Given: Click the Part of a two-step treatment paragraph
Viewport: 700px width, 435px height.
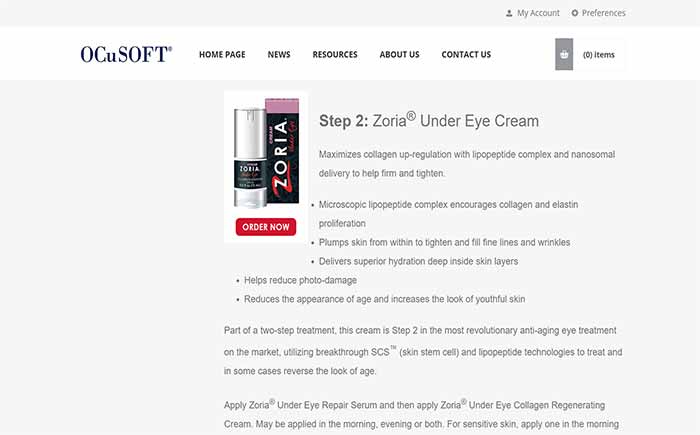Looking at the screenshot, I should pos(423,351).
